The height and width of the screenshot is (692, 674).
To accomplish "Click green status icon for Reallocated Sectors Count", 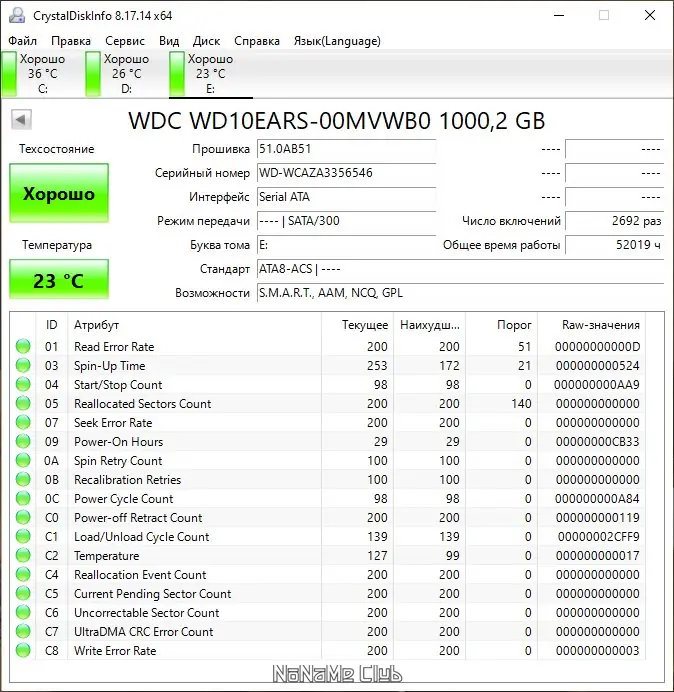I will [x=23, y=403].
